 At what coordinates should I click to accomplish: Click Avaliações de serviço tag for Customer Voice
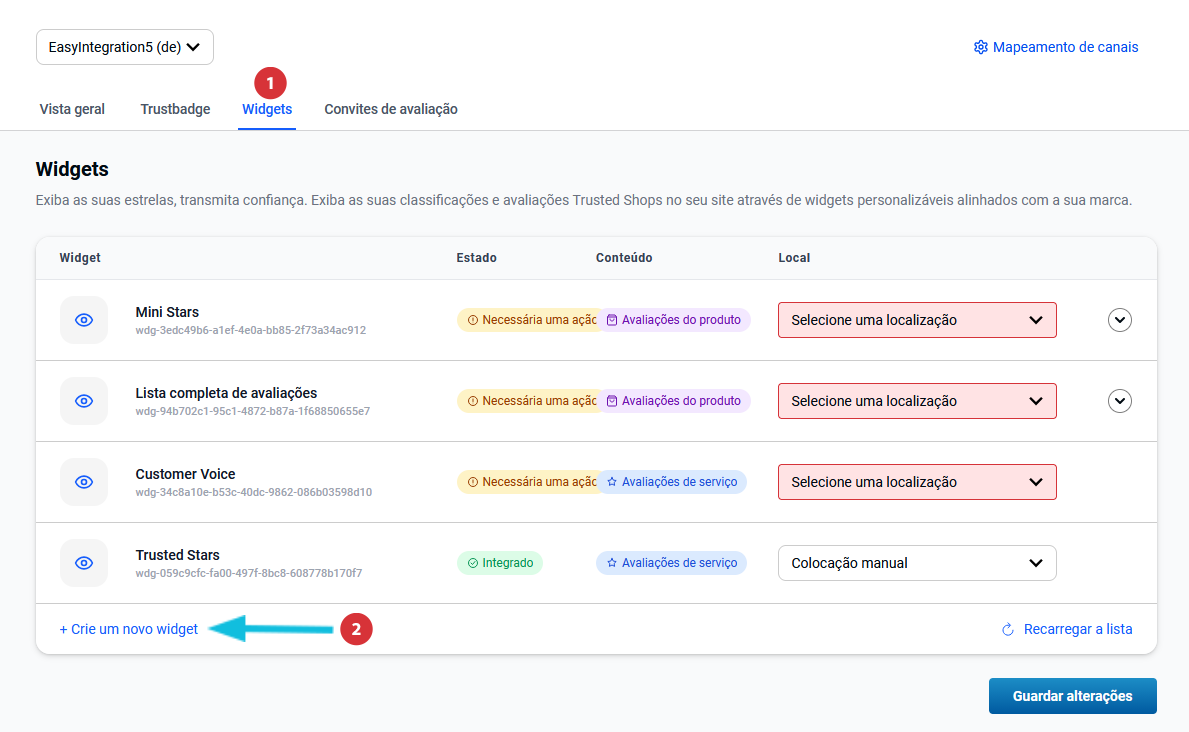pos(671,482)
